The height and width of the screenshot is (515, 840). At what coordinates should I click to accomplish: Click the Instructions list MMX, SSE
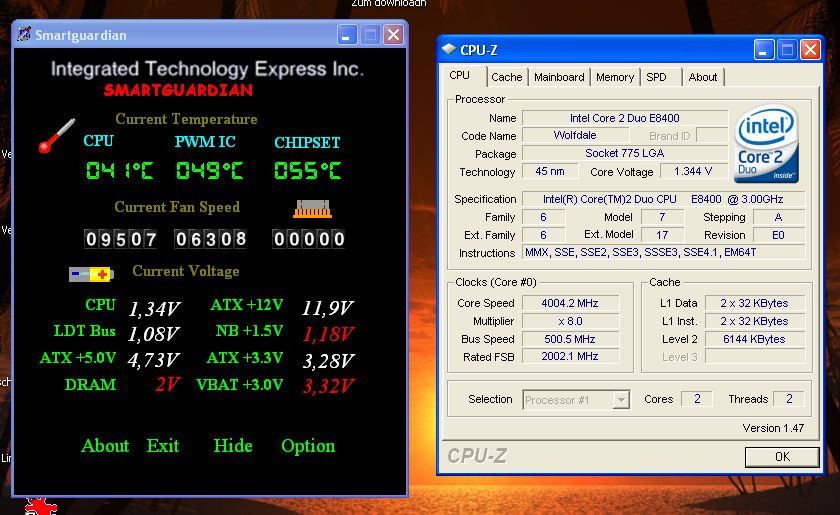[663, 252]
